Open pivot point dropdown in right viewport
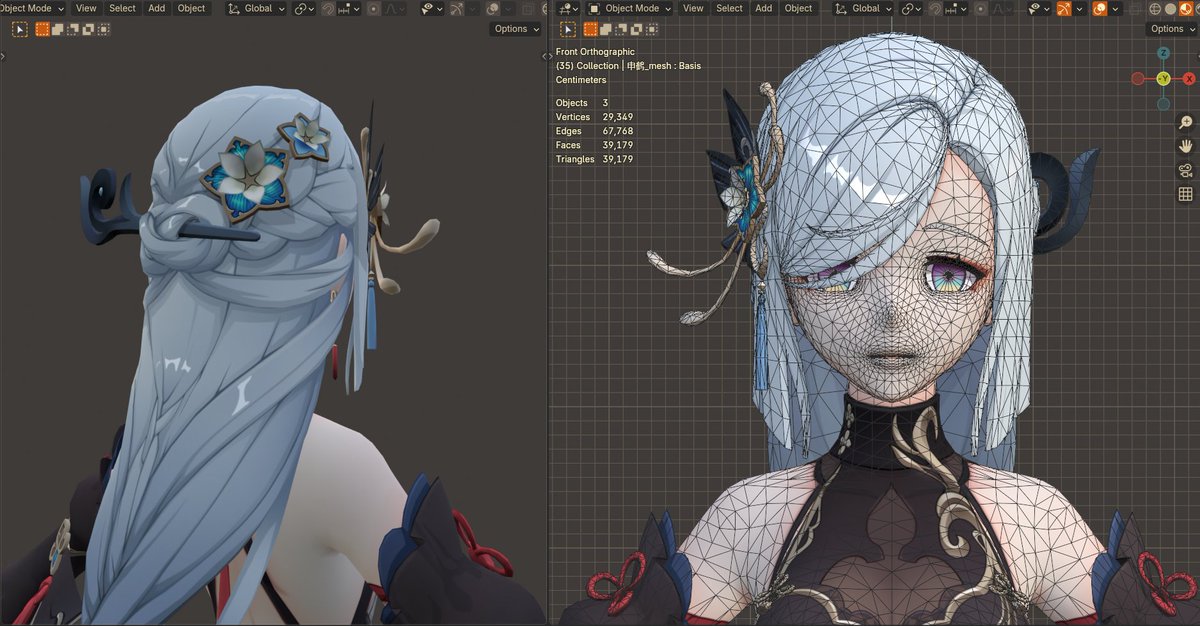The height and width of the screenshot is (626, 1200). coord(912,8)
